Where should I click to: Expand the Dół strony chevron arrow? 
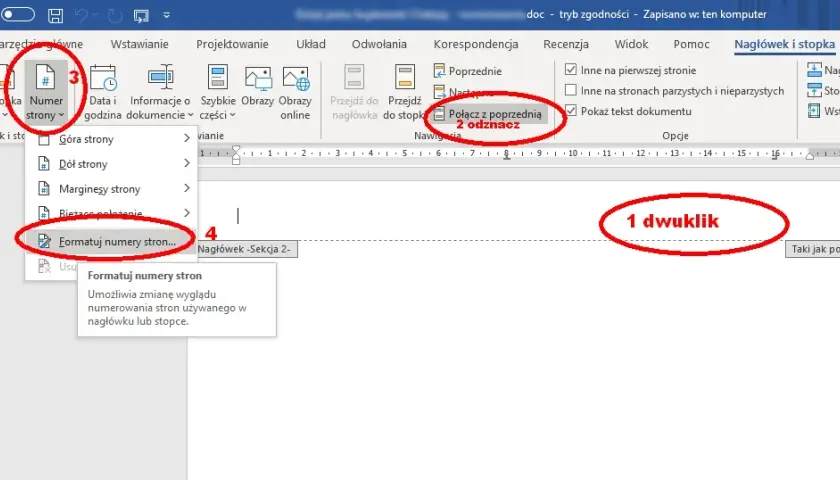coord(186,163)
